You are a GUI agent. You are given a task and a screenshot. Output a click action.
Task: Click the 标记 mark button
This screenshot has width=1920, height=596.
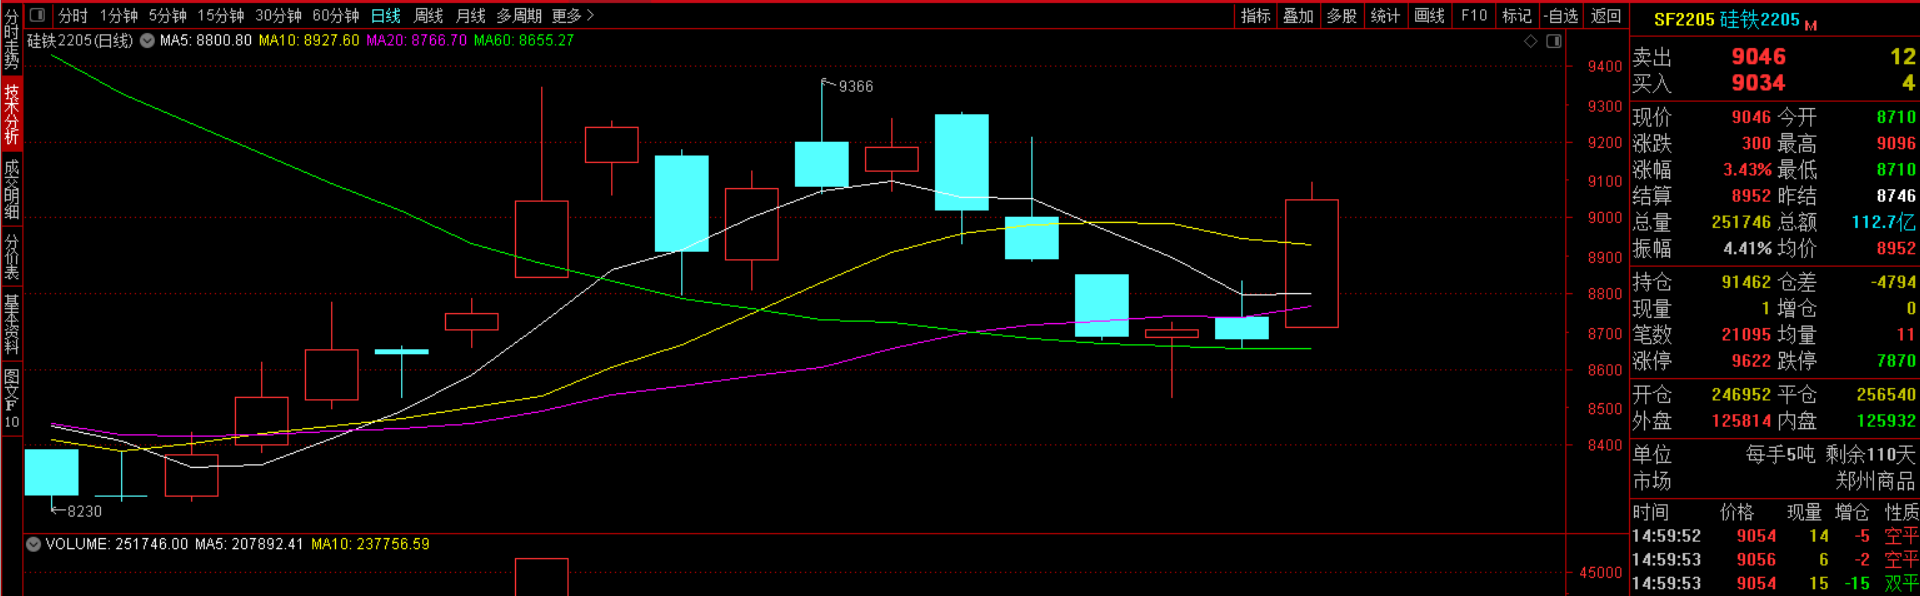coord(1516,15)
